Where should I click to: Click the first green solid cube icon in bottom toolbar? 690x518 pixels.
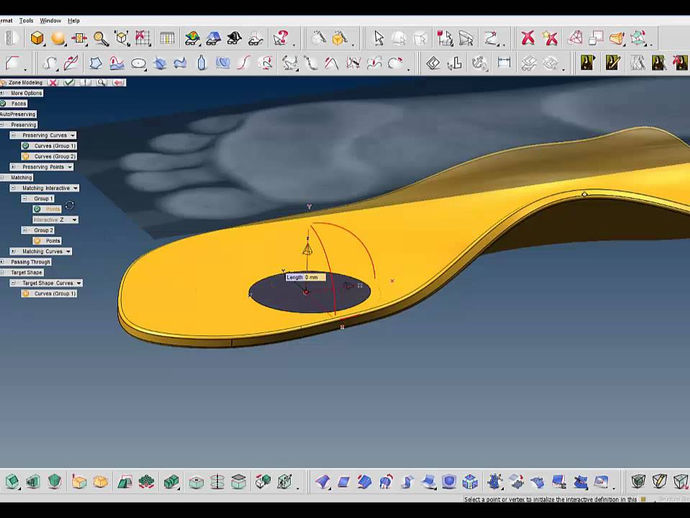[12, 481]
